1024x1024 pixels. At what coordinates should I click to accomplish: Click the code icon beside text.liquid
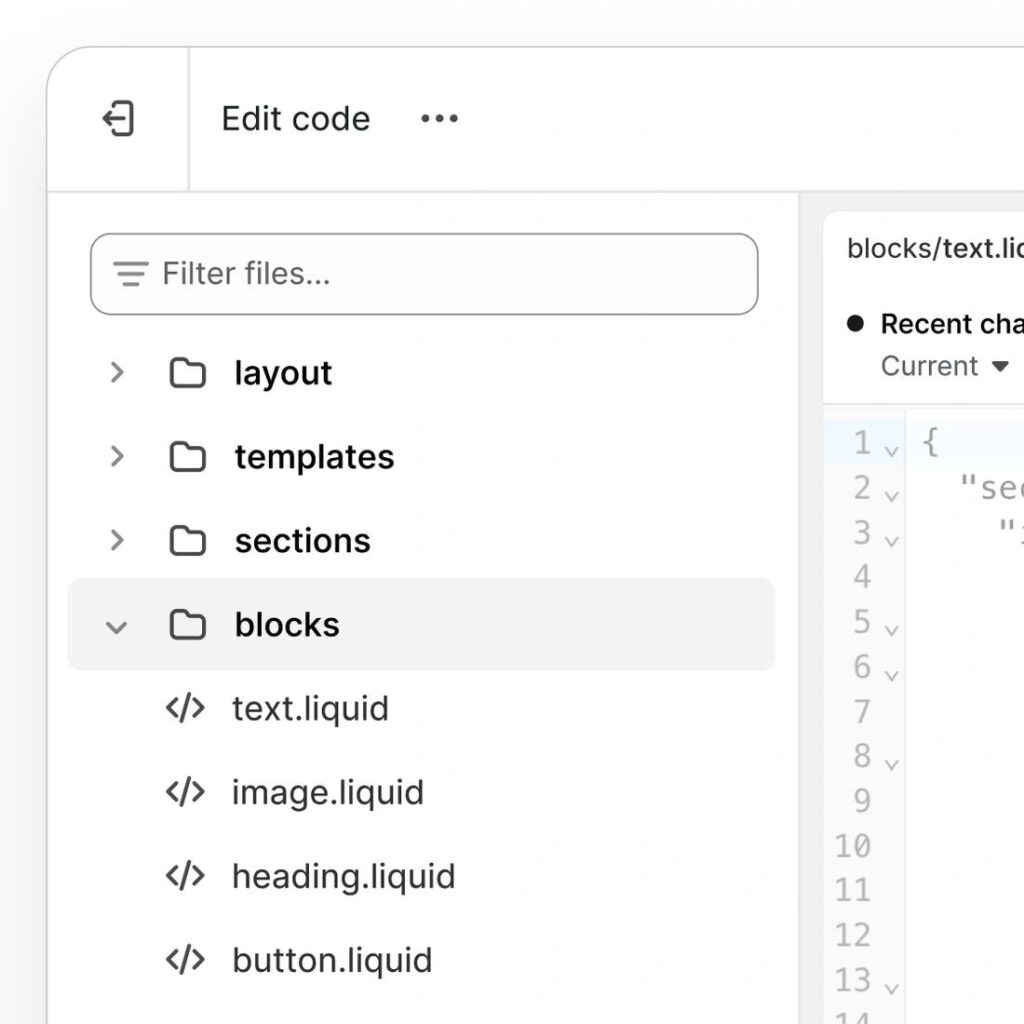coord(185,709)
